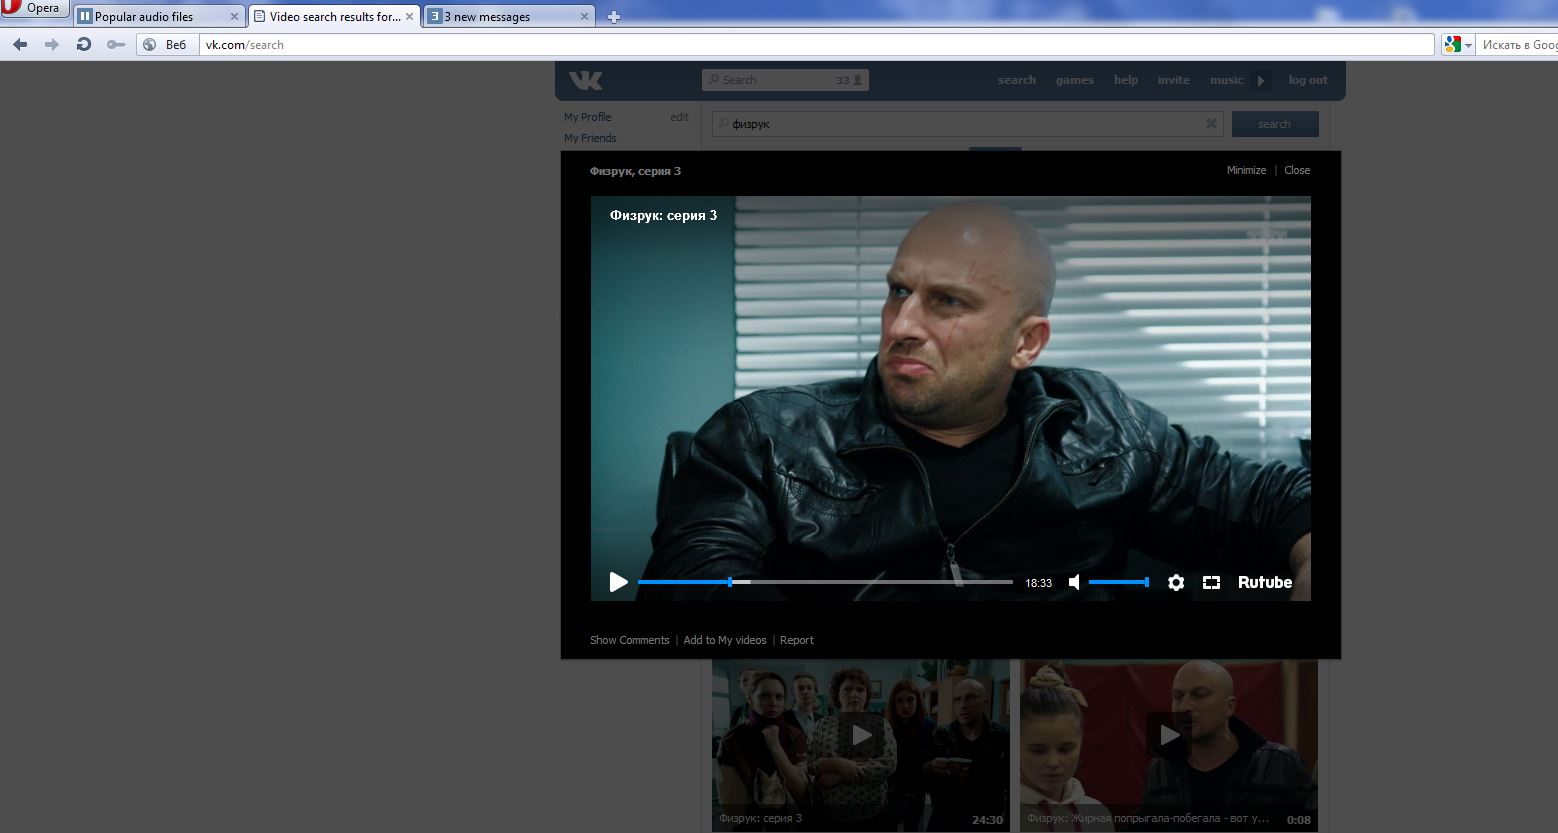This screenshot has height=833, width=1558.
Task: Open the help page
Action: 1126,80
